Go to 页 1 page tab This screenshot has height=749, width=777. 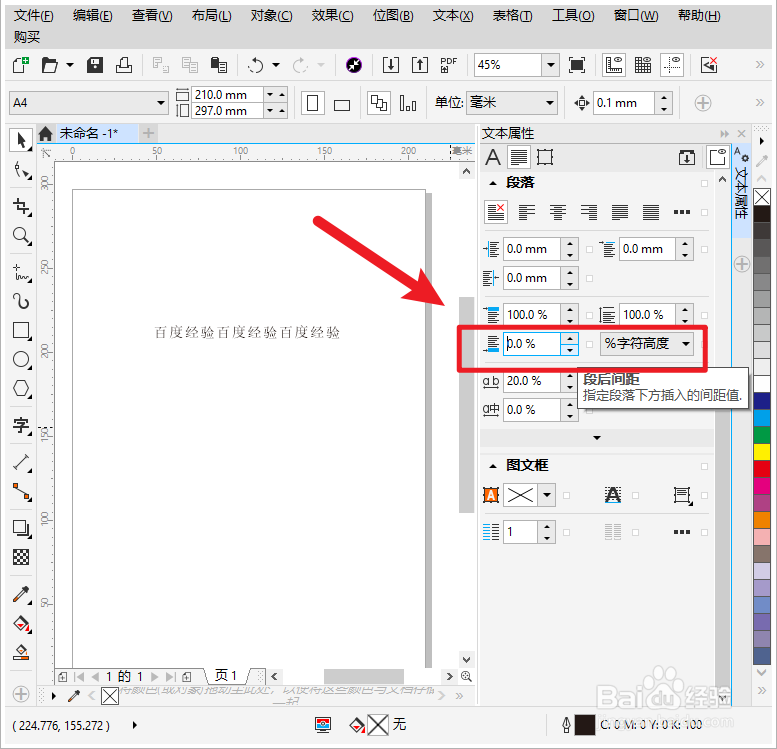[226, 675]
